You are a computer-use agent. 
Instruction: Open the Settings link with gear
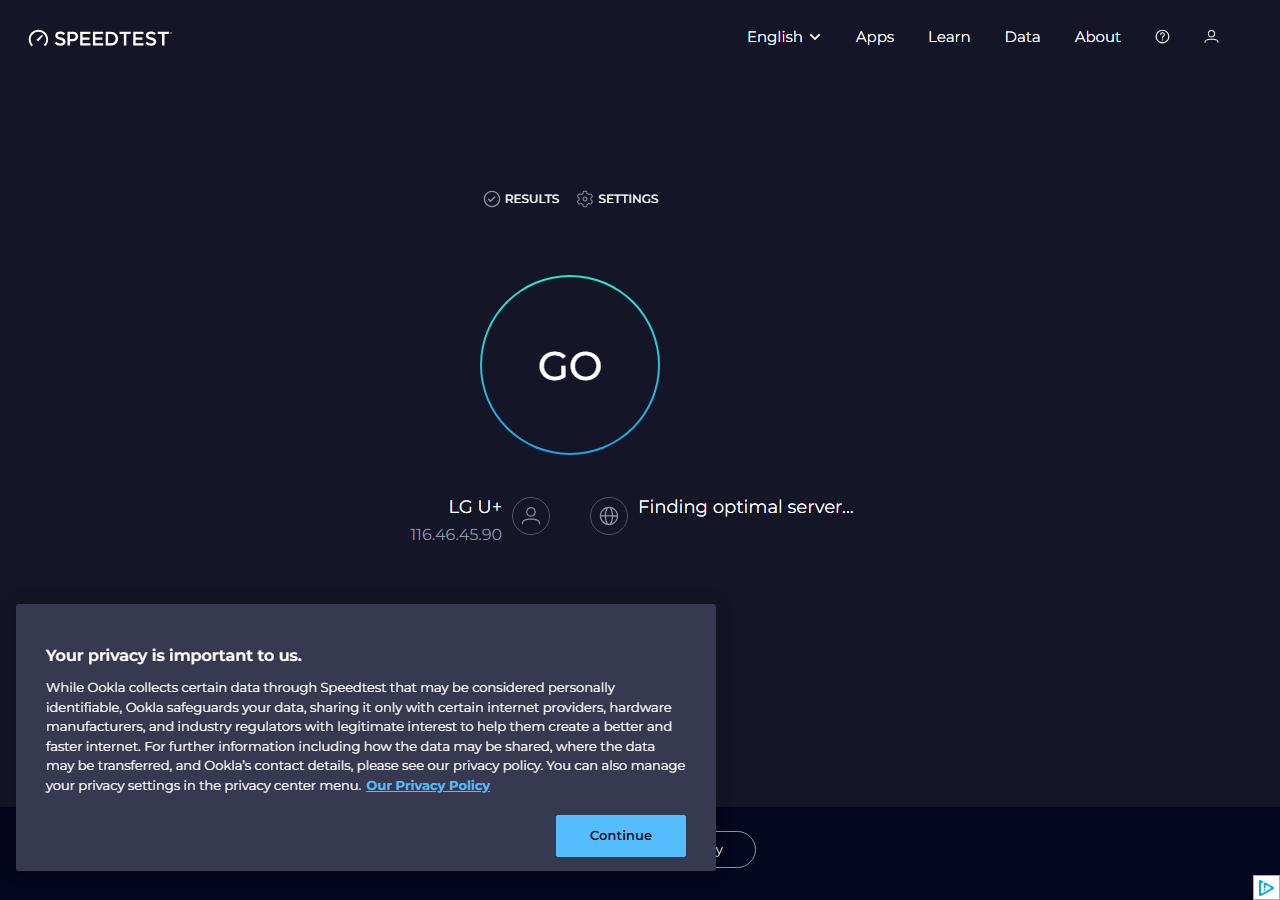coord(617,199)
